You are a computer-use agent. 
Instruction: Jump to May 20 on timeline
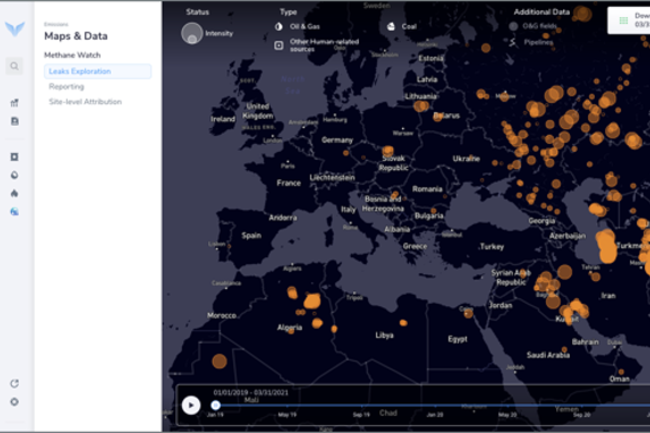(507, 415)
